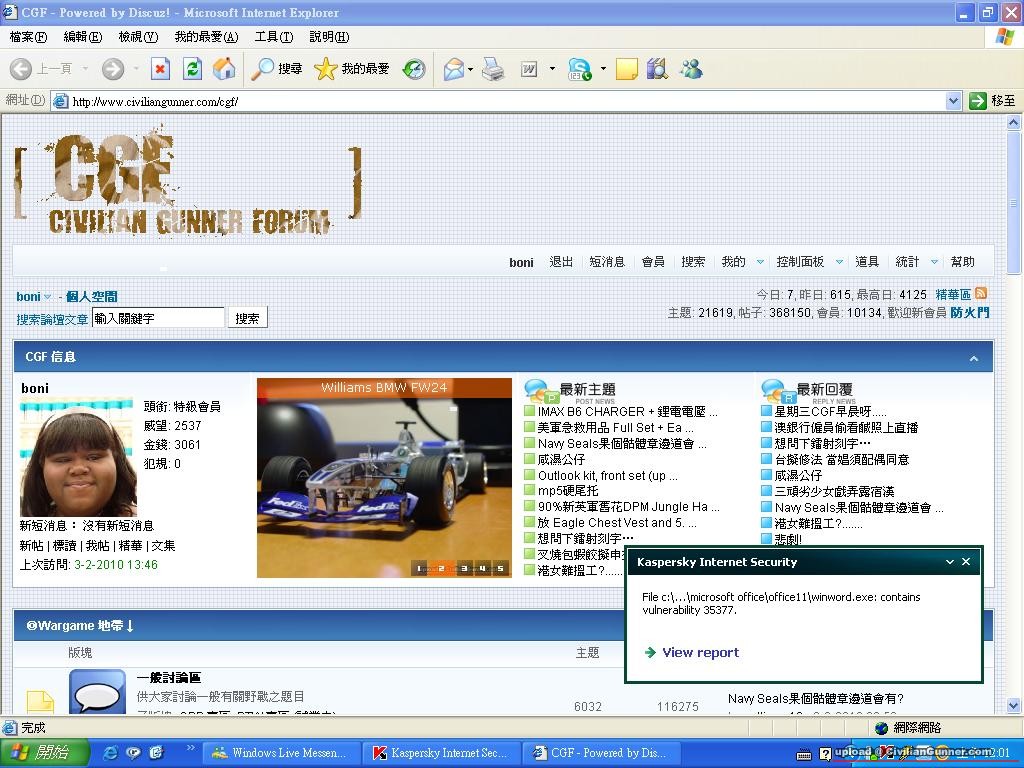Viewport: 1024px width, 768px height.
Task: Click the 搜索 button beside keyword field
Action: click(x=247, y=318)
